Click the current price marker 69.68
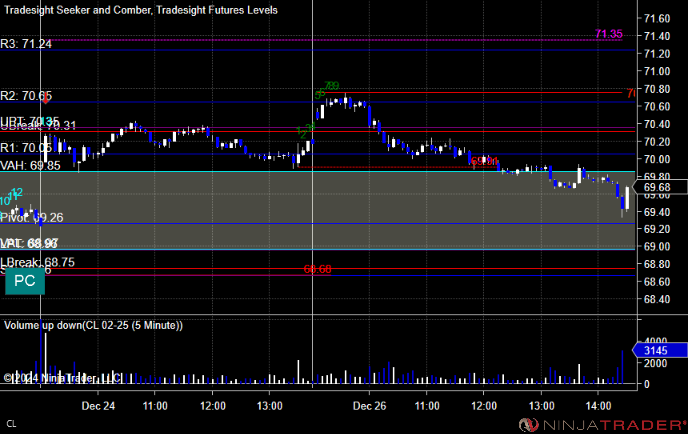 tap(659, 187)
